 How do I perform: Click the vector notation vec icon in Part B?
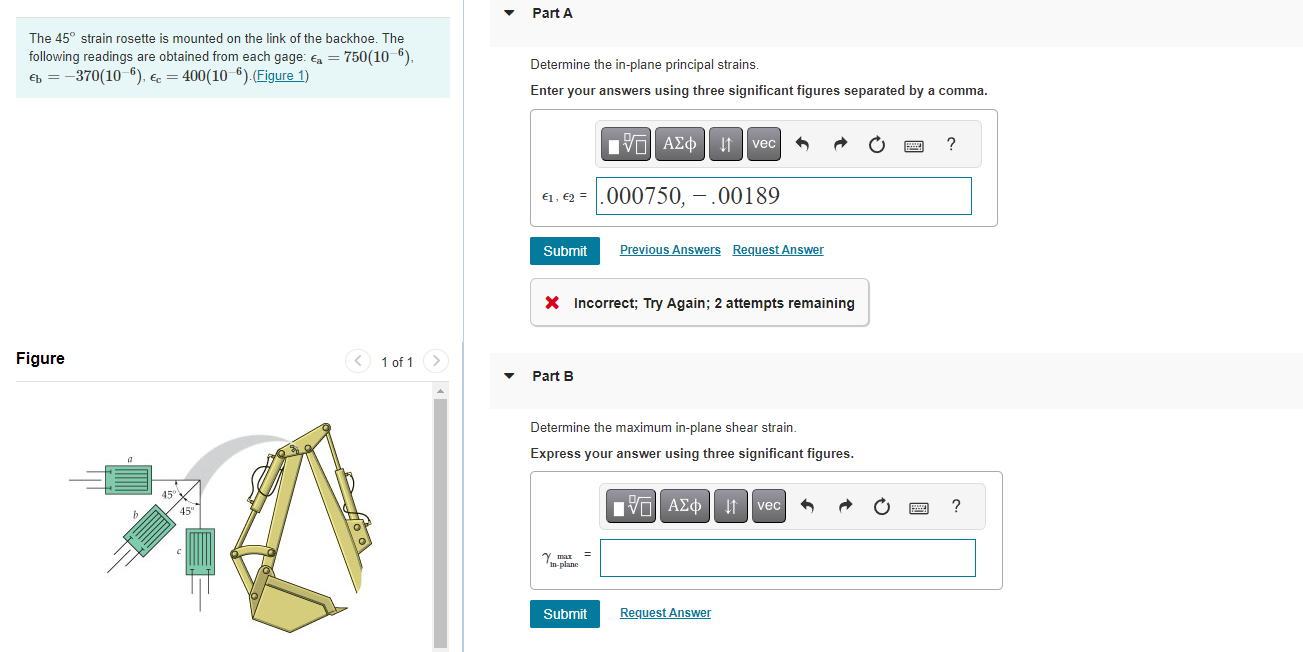point(768,505)
